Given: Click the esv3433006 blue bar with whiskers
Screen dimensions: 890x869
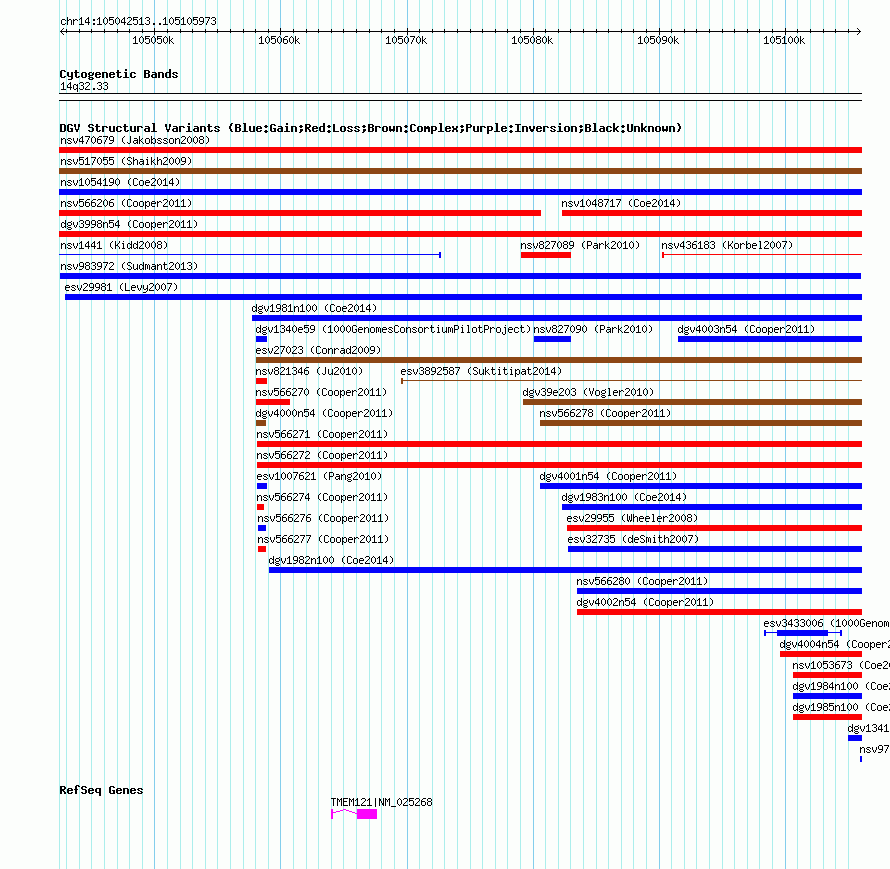Looking at the screenshot, I should (802, 633).
